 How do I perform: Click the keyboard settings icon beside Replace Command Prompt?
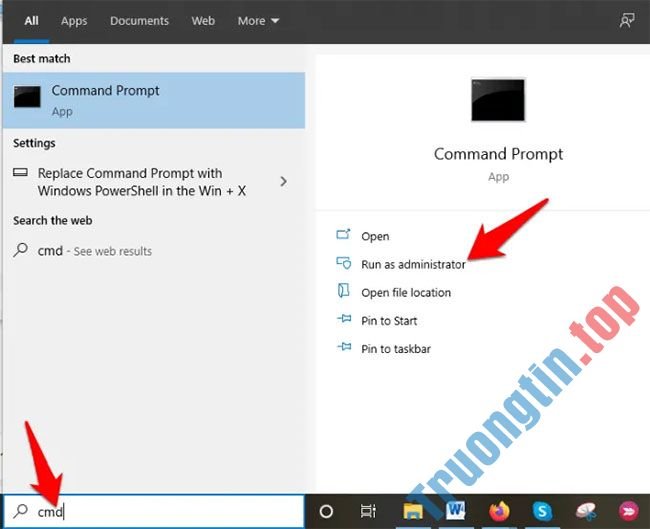click(x=20, y=172)
